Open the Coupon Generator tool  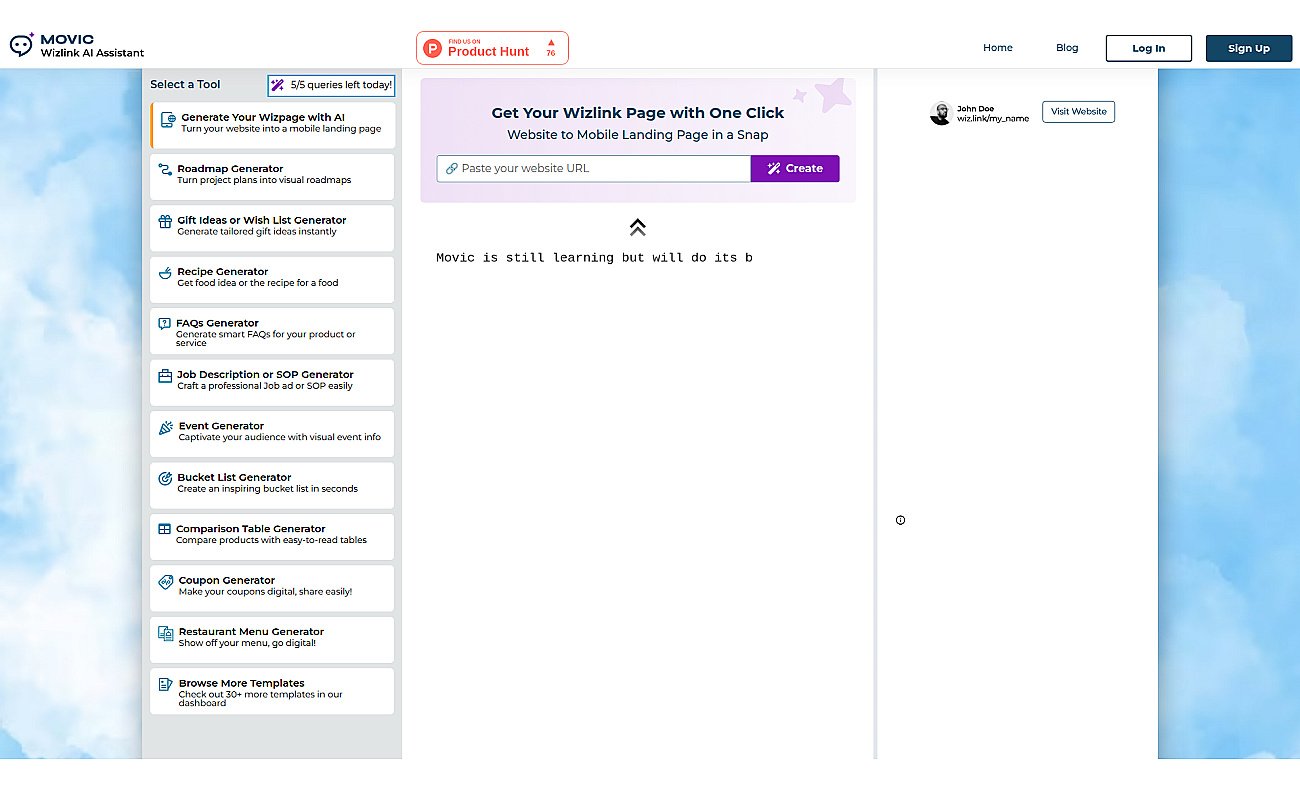[272, 589]
